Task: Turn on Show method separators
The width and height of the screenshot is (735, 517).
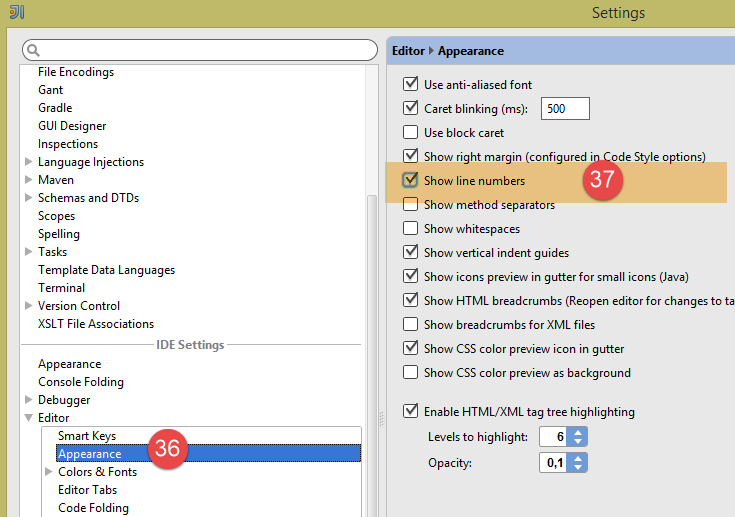Action: point(410,205)
